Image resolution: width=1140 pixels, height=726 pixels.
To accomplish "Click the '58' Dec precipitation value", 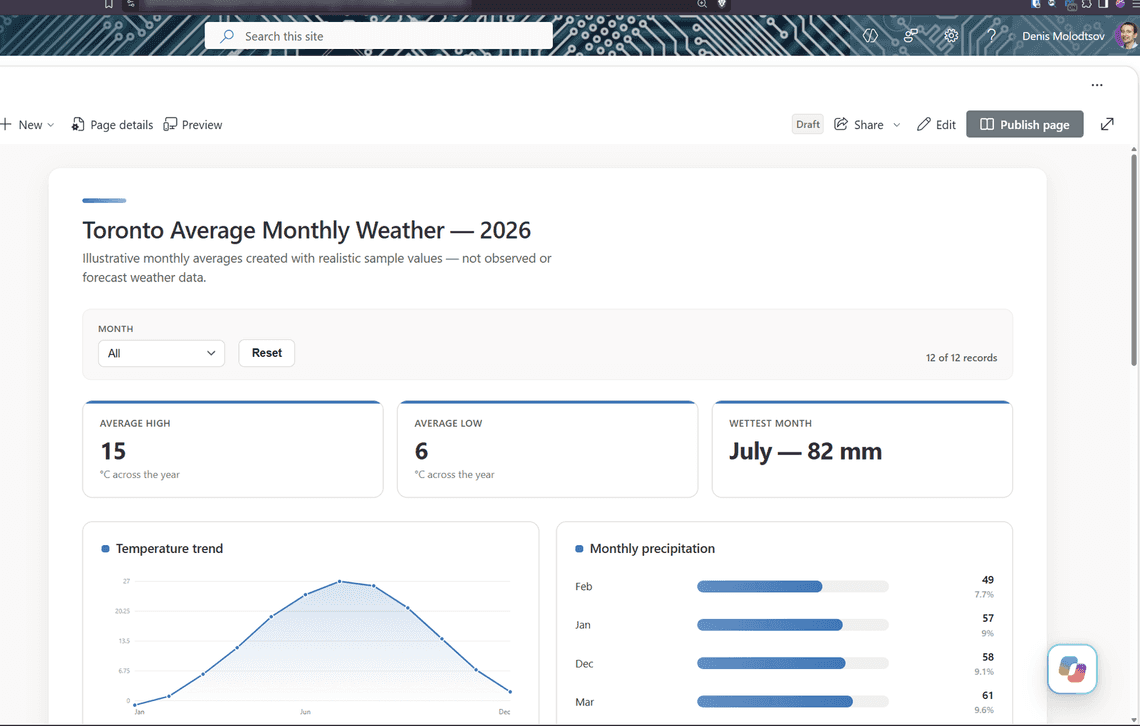I will tap(987, 657).
